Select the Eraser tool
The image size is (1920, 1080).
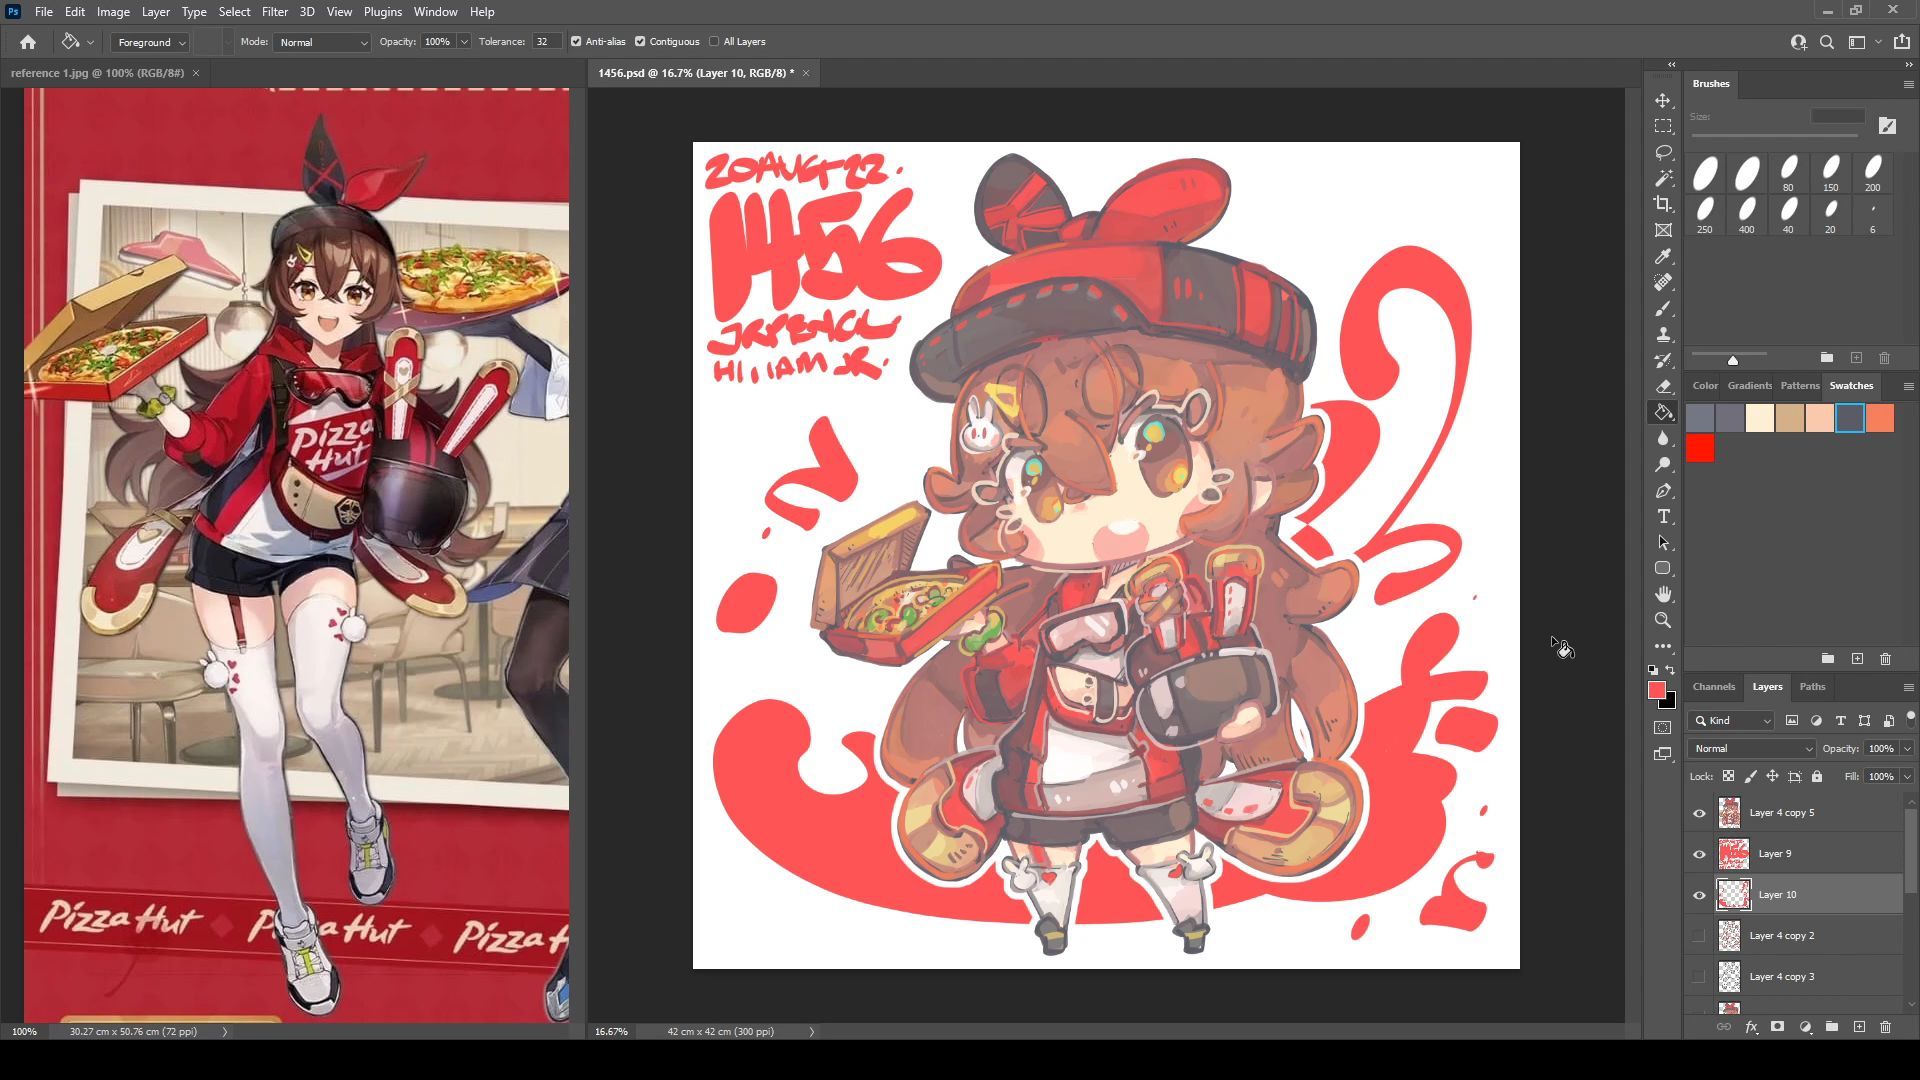[x=1663, y=386]
